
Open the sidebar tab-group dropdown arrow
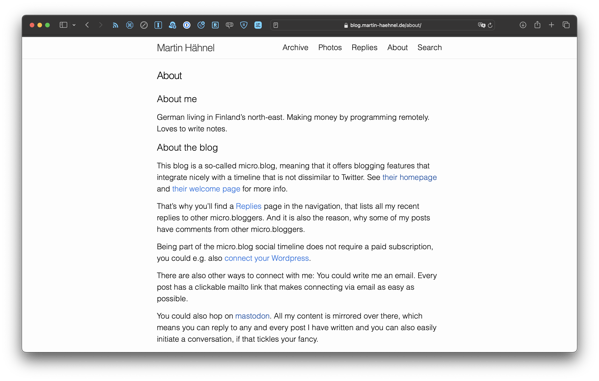pyautogui.click(x=74, y=25)
